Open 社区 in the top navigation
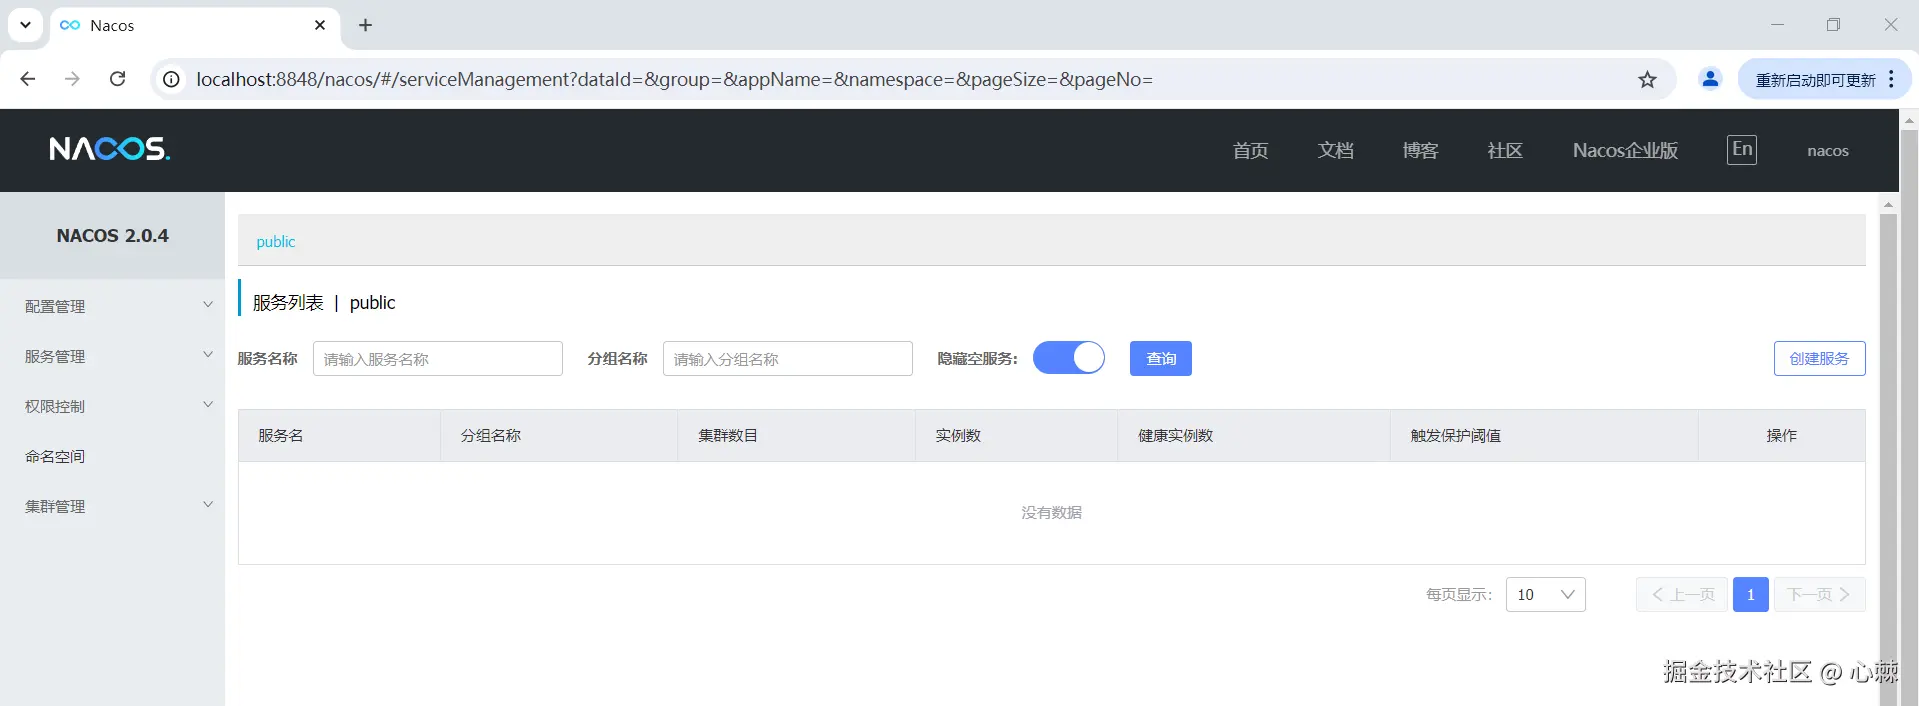Image resolution: width=1919 pixels, height=706 pixels. tap(1505, 150)
